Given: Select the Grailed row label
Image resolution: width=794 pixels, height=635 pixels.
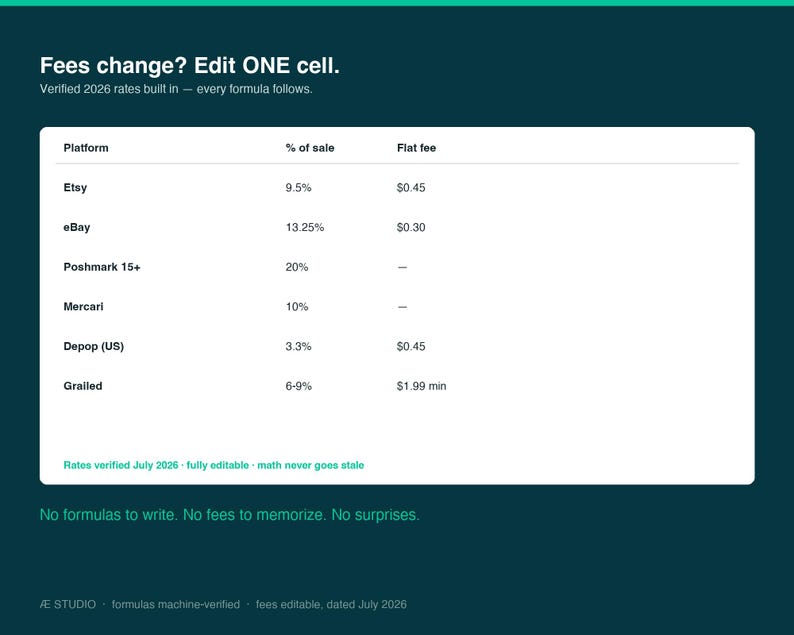Looking at the screenshot, I should pyautogui.click(x=83, y=386).
